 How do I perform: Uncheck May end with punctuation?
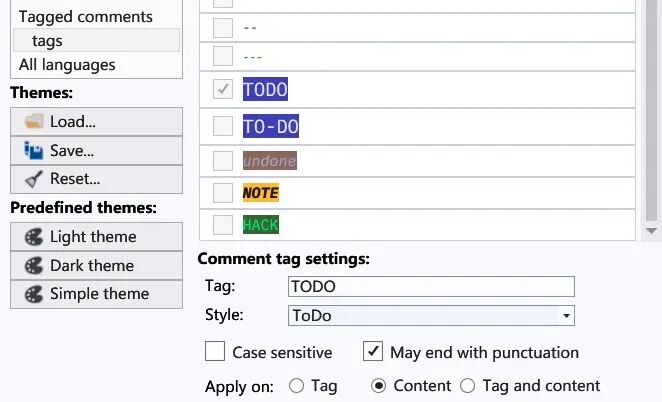point(373,351)
